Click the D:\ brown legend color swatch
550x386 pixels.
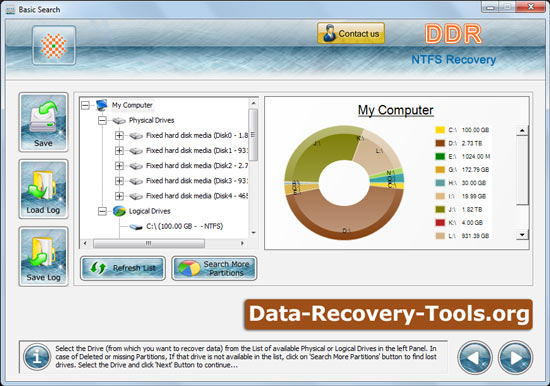click(x=440, y=143)
